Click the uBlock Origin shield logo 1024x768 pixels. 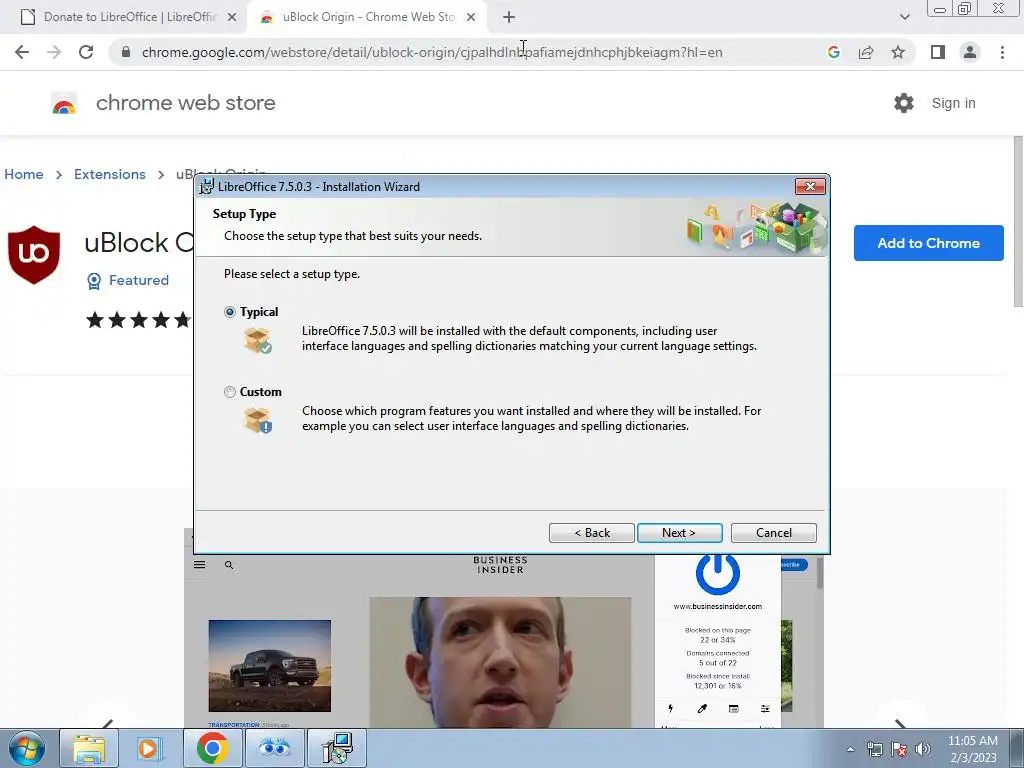[34, 255]
